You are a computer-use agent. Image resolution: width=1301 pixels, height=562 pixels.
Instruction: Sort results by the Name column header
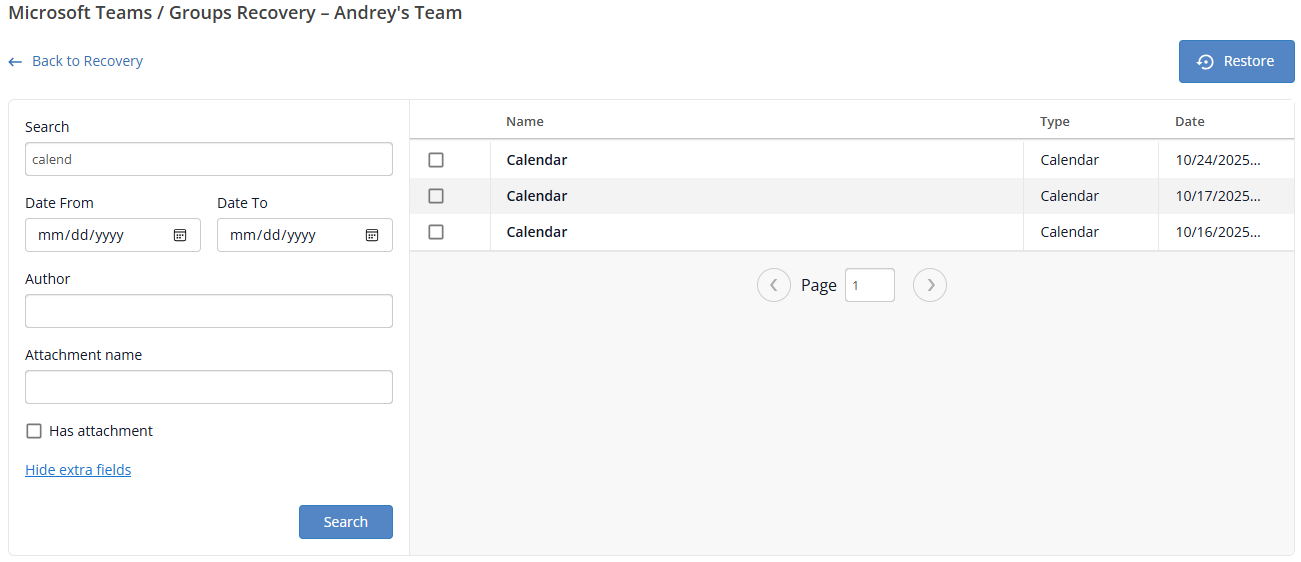525,122
